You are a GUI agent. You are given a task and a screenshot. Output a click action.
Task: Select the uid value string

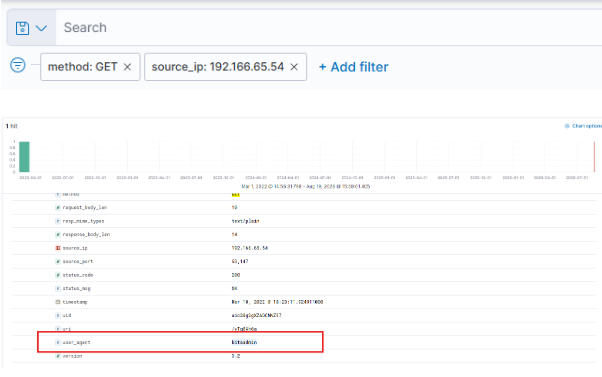256,316
